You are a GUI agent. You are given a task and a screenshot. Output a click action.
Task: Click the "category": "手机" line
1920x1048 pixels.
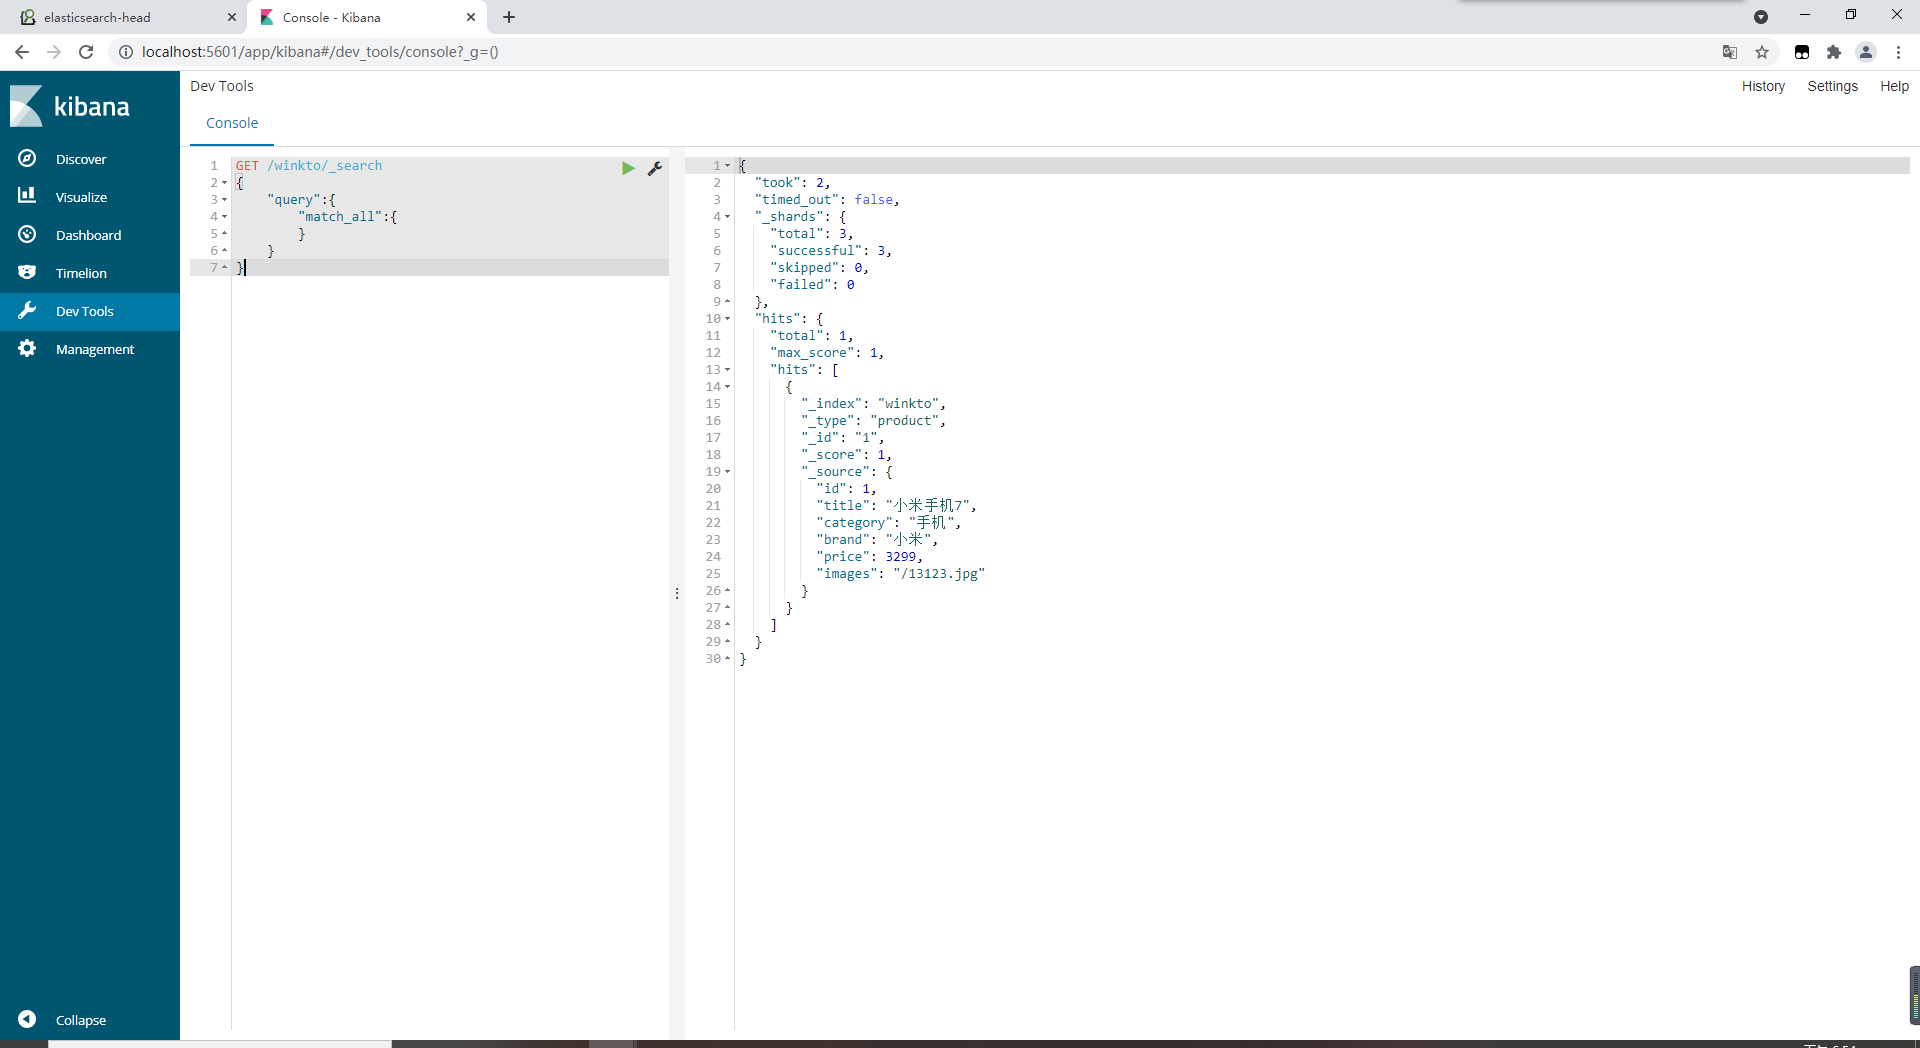pyautogui.click(x=888, y=523)
